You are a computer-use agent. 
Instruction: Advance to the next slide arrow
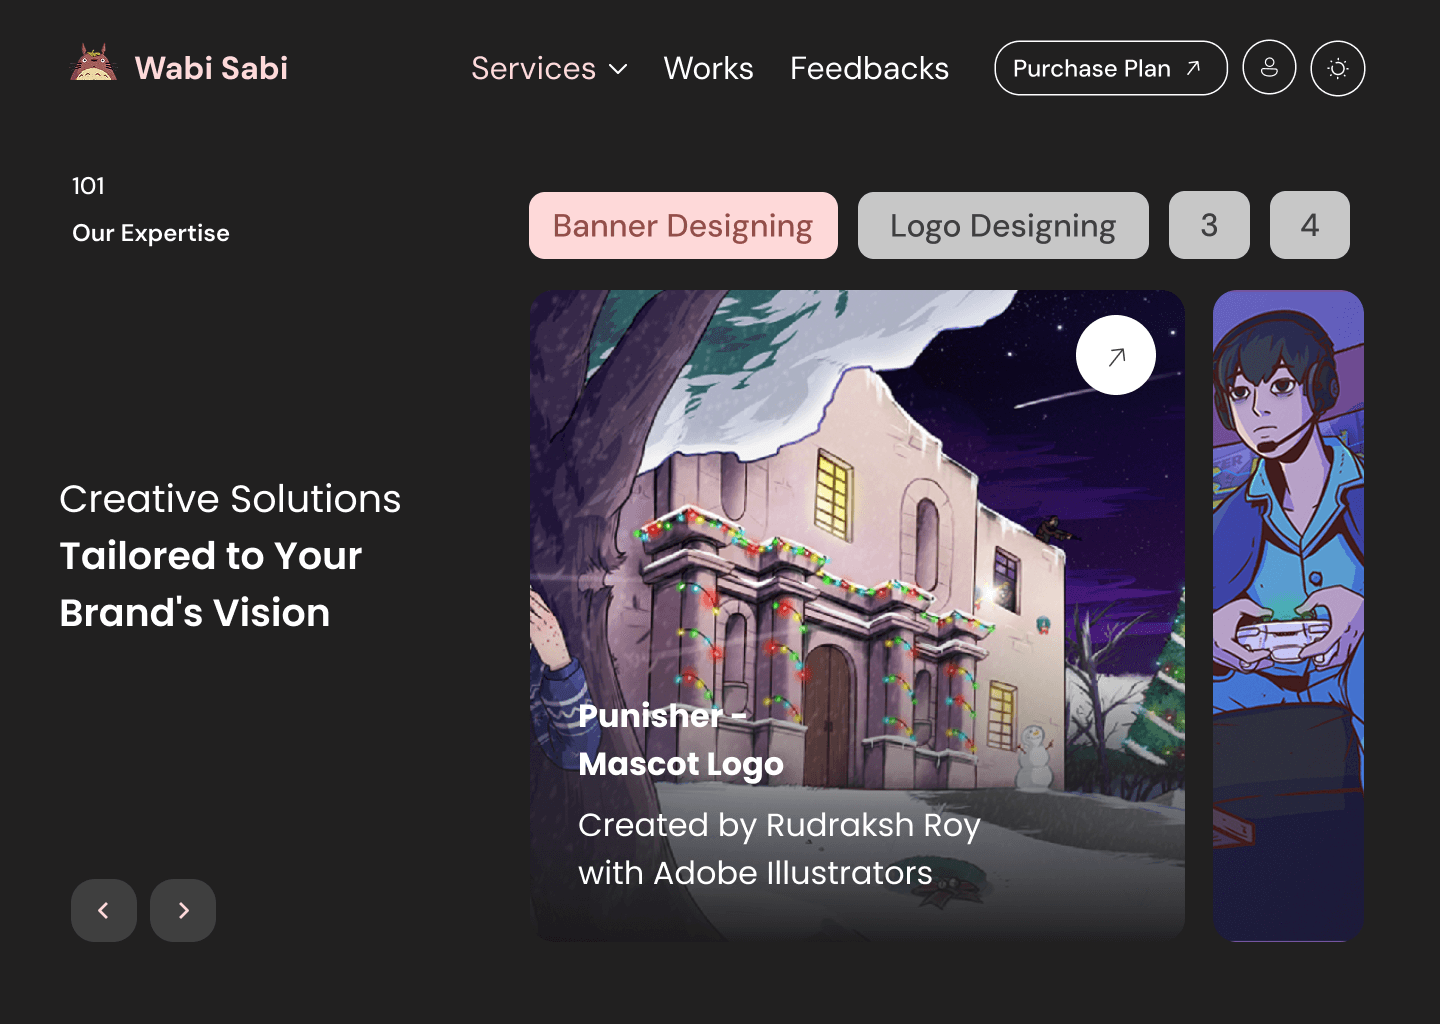(183, 910)
